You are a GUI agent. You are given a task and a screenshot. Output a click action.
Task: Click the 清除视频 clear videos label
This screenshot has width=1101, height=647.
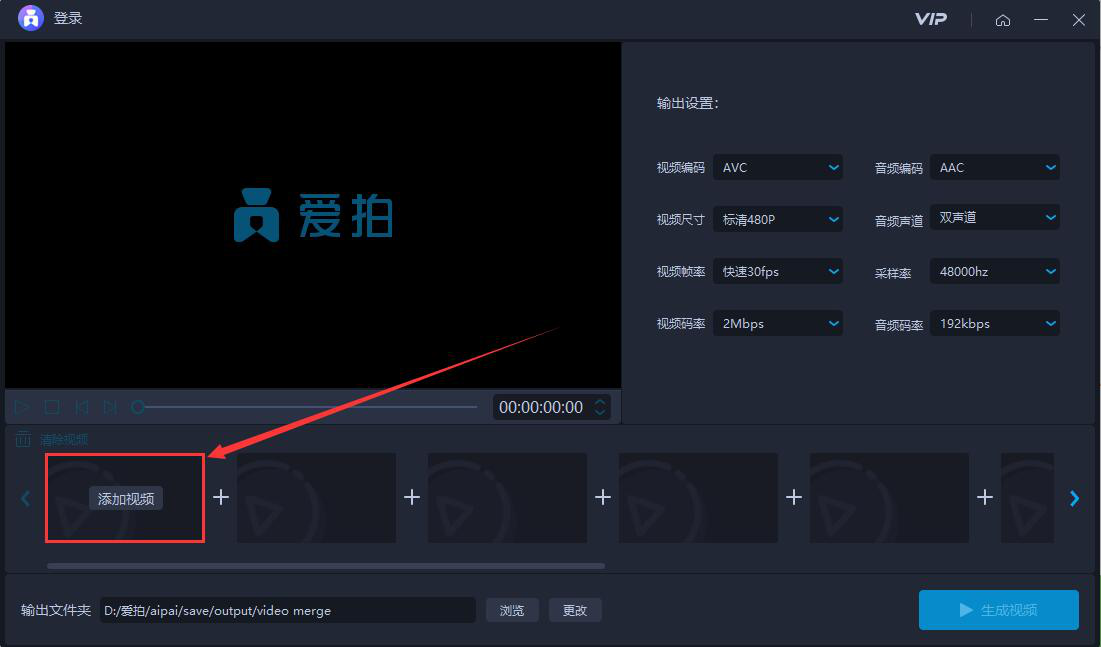click(64, 440)
